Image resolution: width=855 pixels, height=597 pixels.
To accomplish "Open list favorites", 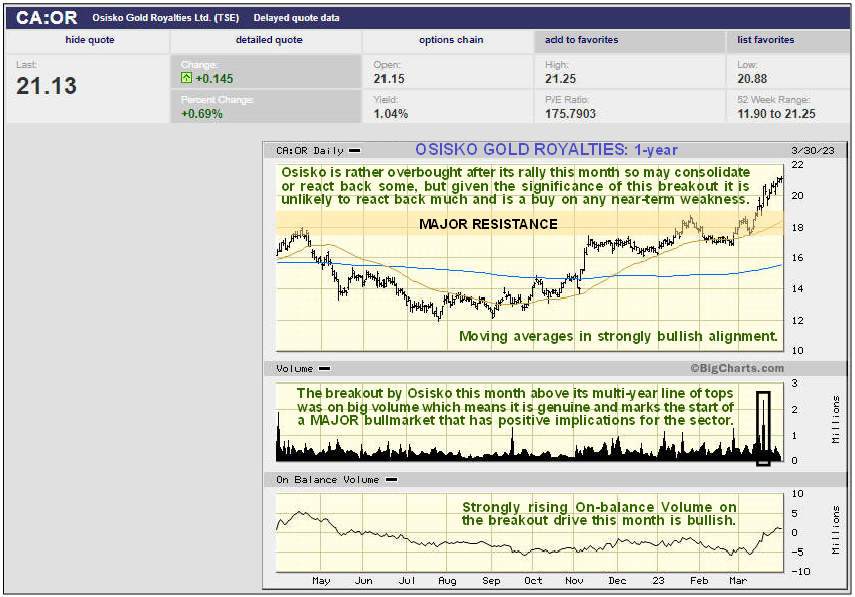I will tap(766, 40).
